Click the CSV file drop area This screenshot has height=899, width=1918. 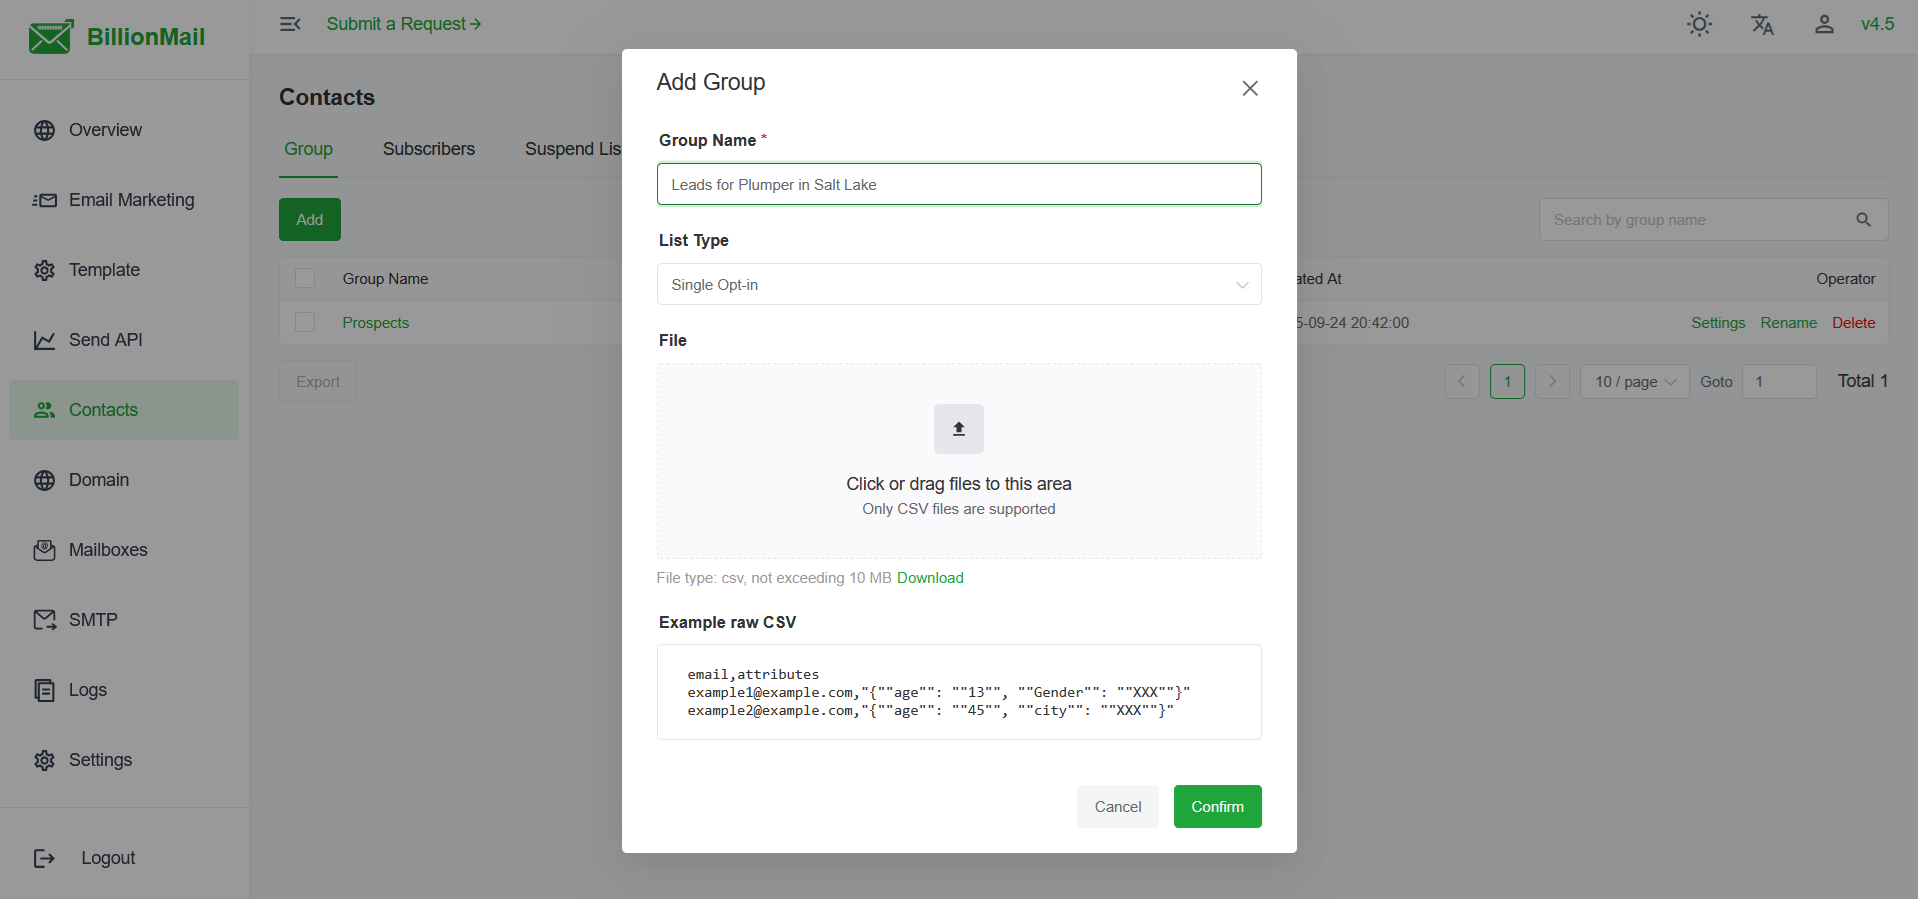pyautogui.click(x=958, y=461)
